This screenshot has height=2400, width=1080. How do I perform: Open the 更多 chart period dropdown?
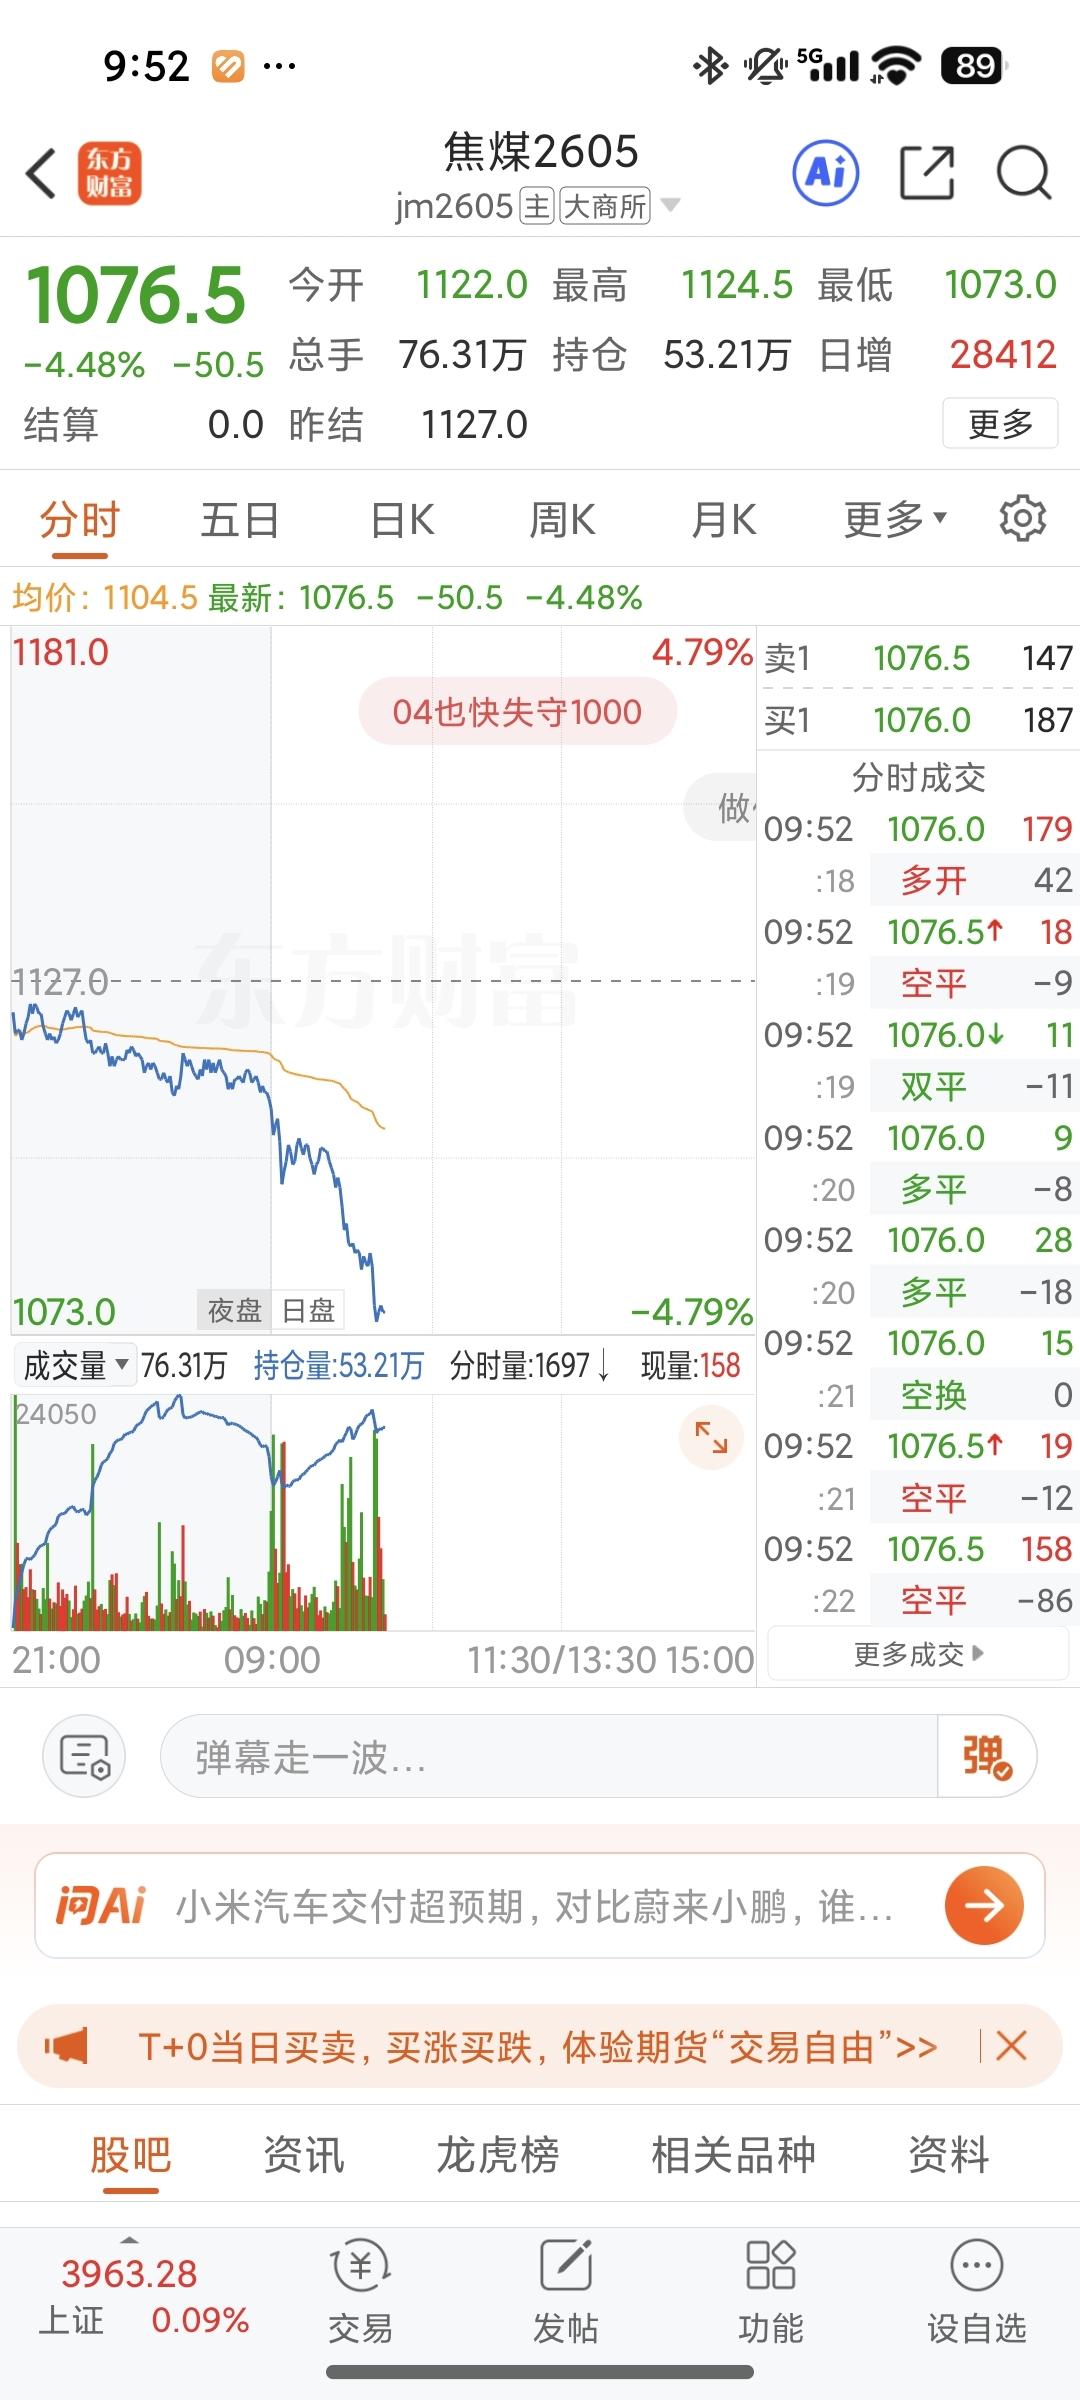point(894,519)
